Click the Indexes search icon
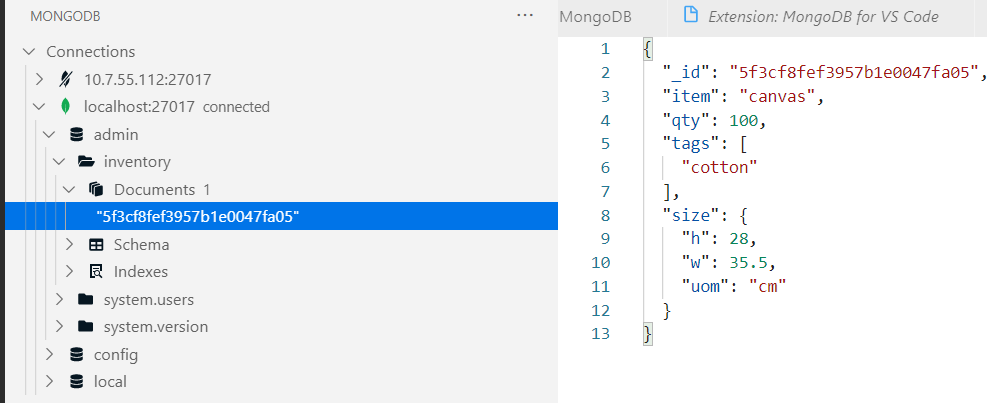Viewport: 987px width, 403px height. (x=96, y=272)
